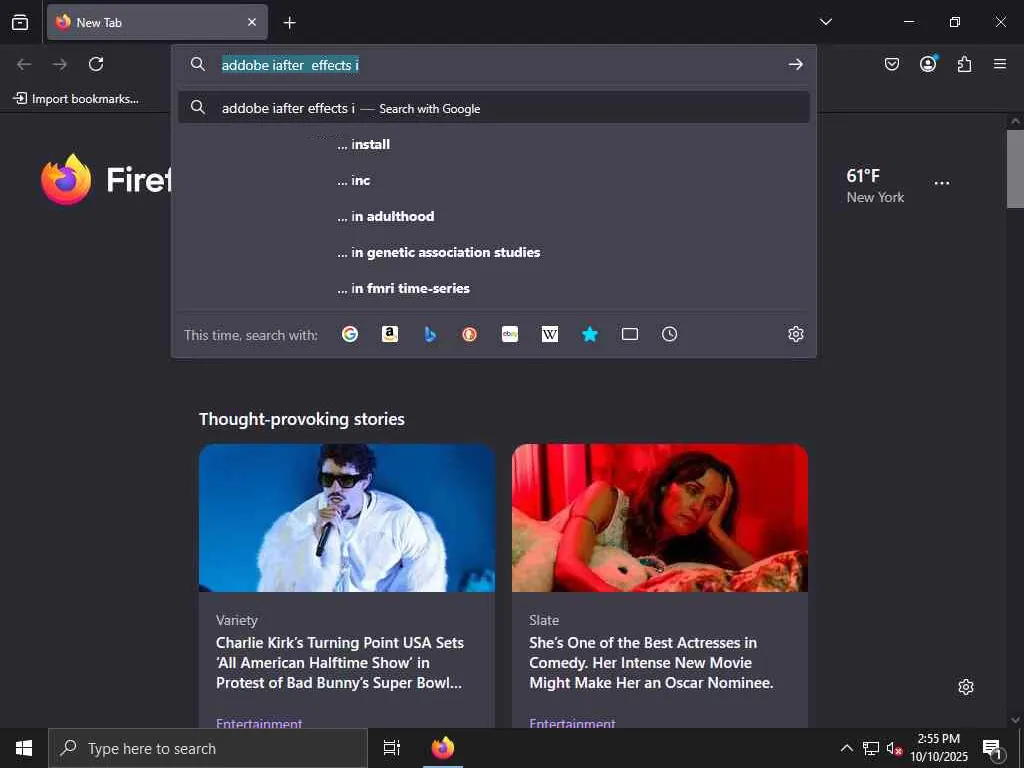Open Extensions puzzle icon
This screenshot has width=1024, height=768.
[x=964, y=64]
